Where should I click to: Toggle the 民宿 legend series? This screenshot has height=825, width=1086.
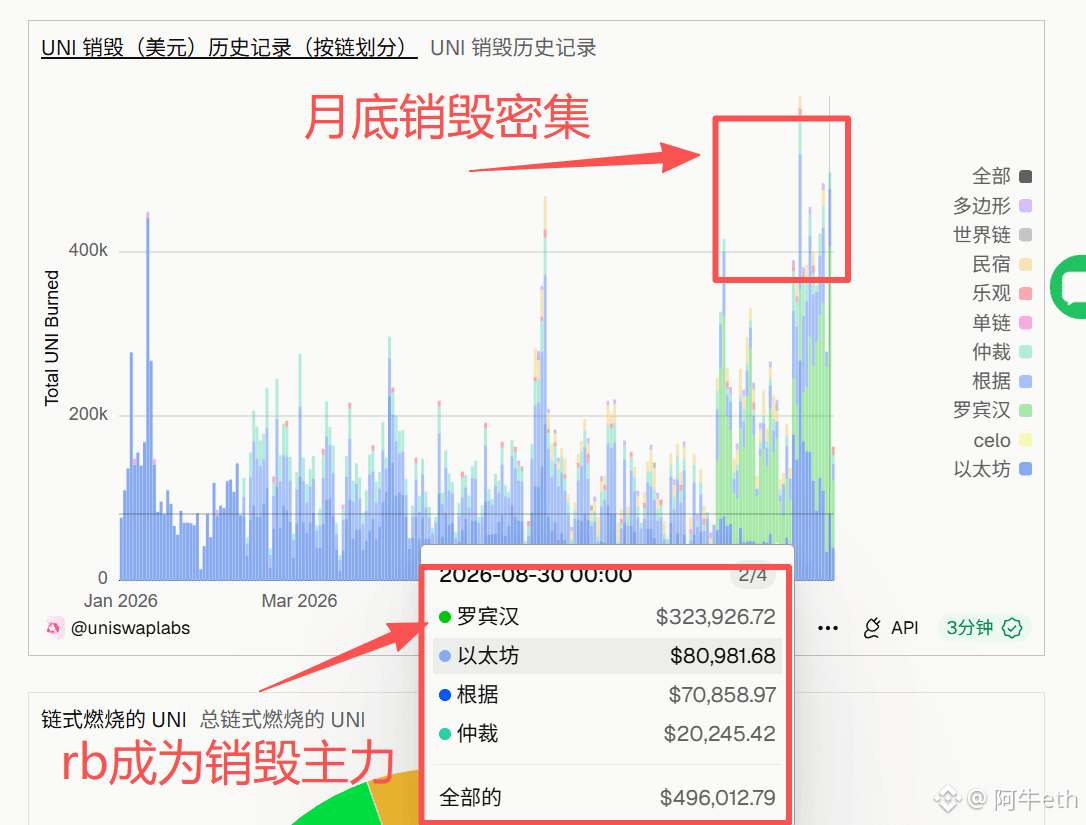[1002, 264]
